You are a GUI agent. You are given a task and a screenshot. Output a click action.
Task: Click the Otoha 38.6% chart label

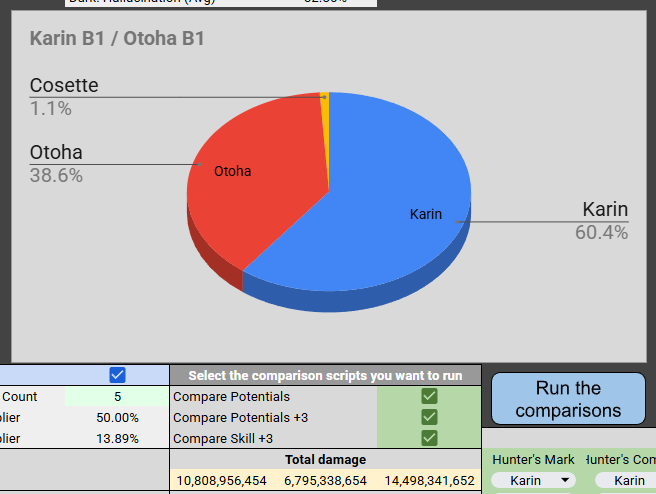(56, 164)
